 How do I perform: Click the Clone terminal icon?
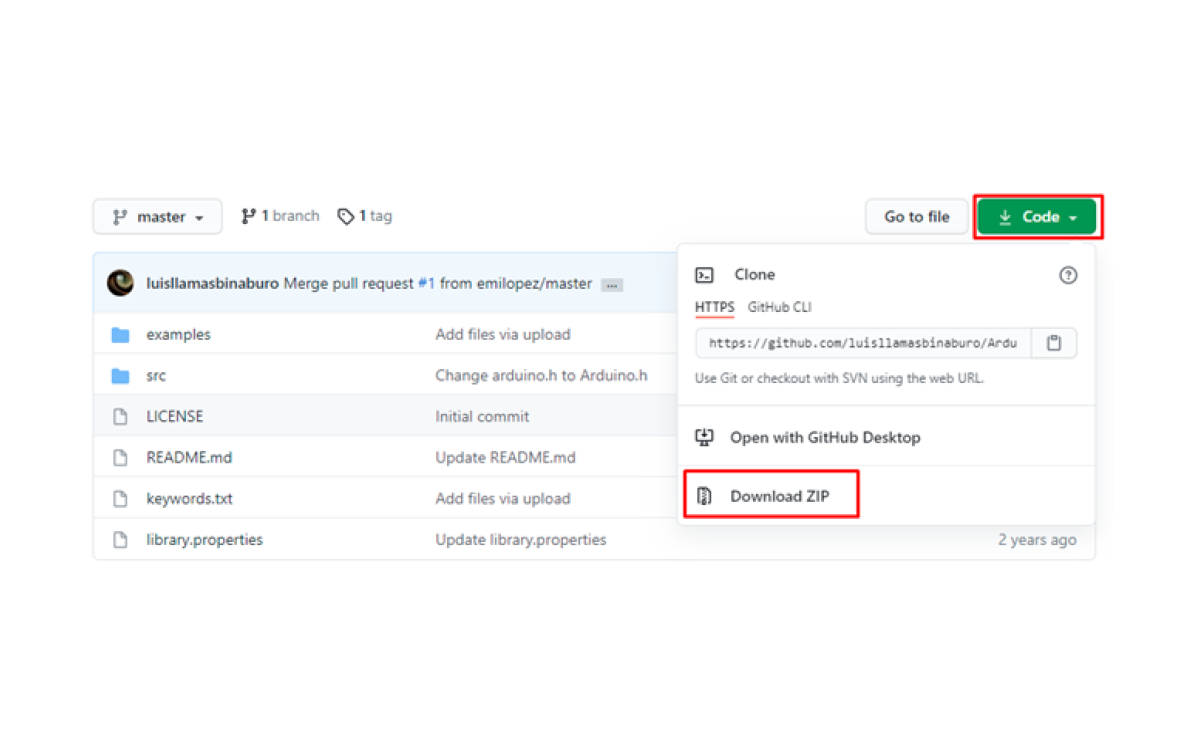(705, 275)
